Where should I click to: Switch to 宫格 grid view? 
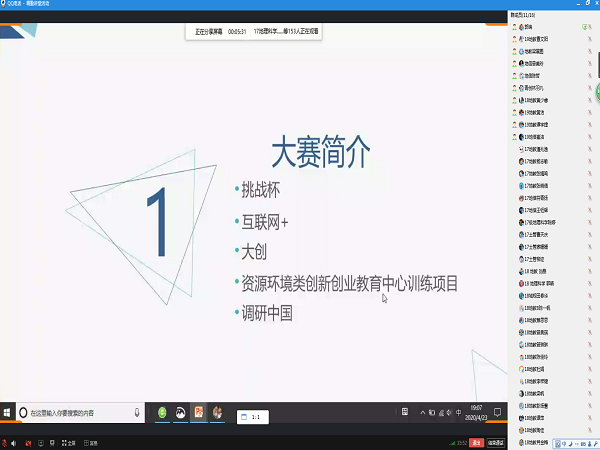point(91,443)
